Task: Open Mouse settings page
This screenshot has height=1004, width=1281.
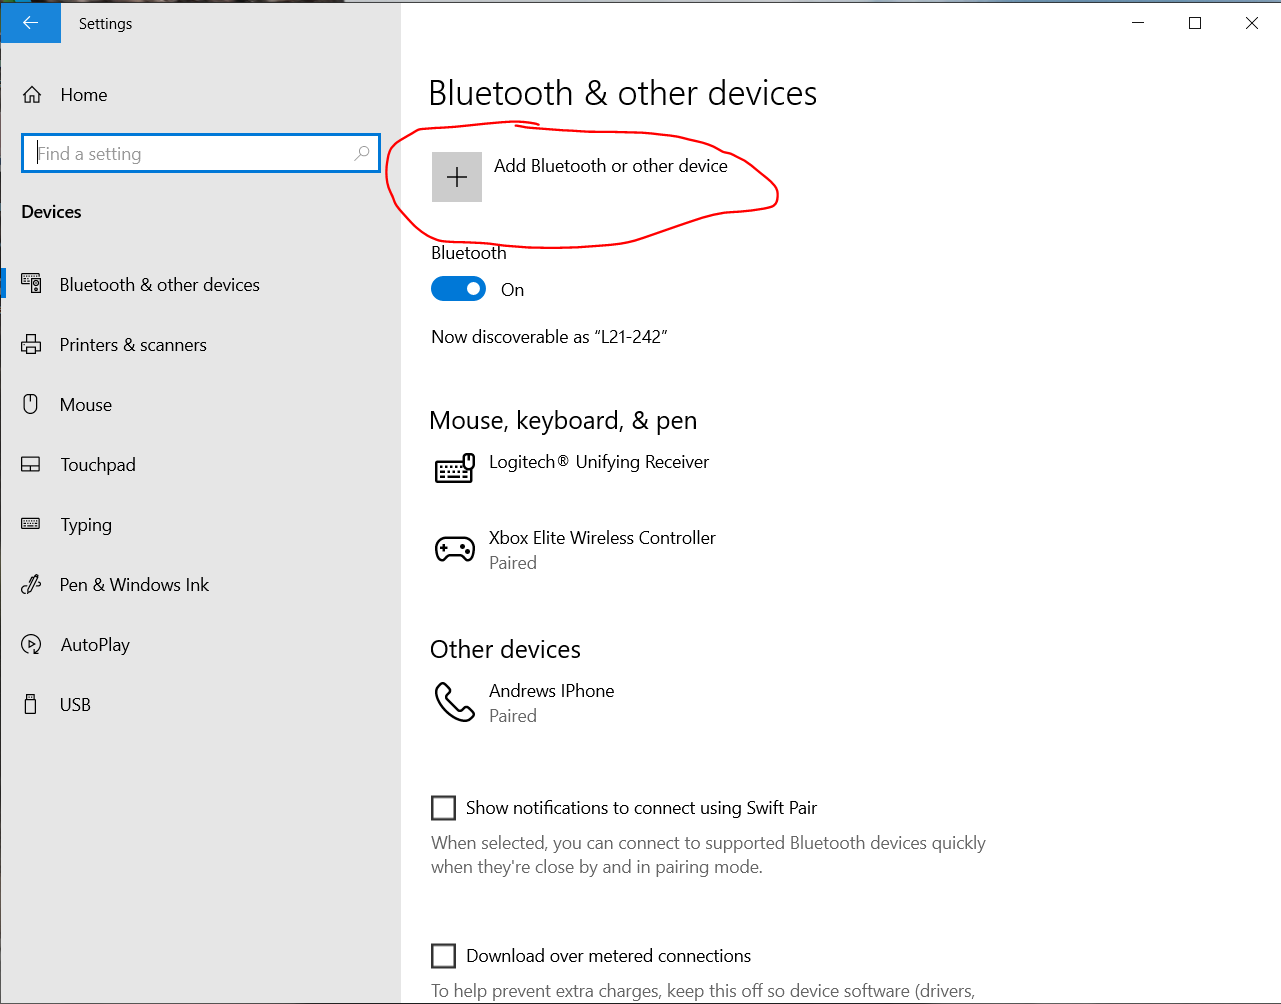Action: 86,405
